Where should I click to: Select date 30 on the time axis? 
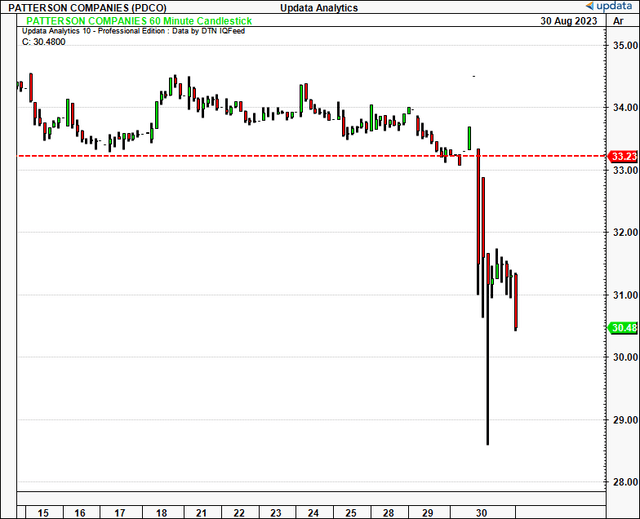point(481,512)
